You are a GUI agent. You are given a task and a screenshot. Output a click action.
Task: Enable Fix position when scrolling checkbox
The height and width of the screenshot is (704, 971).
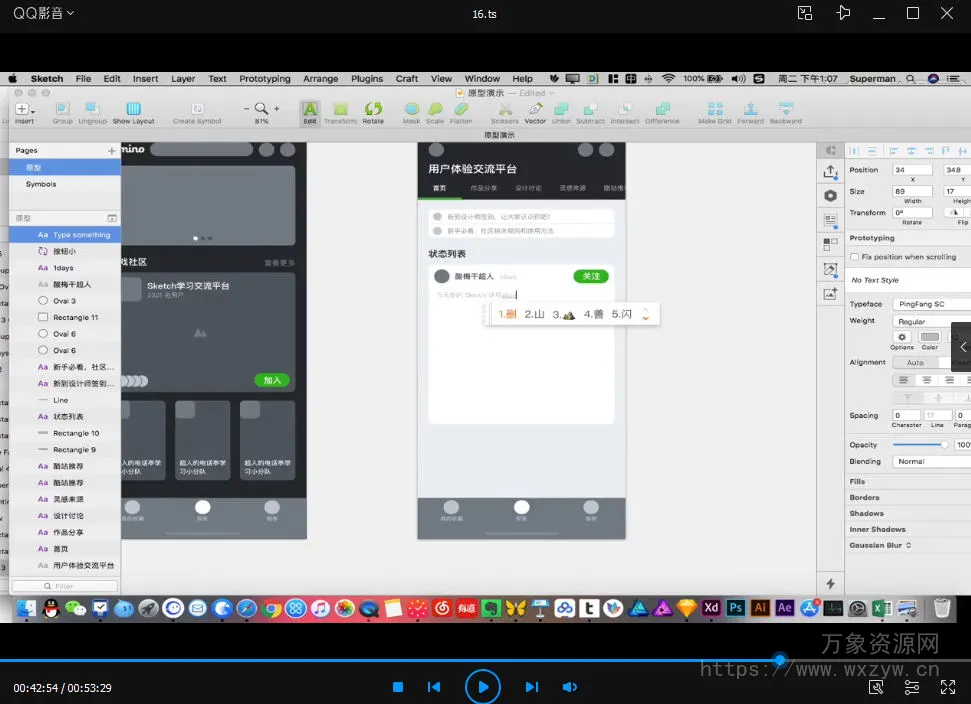coord(853,257)
